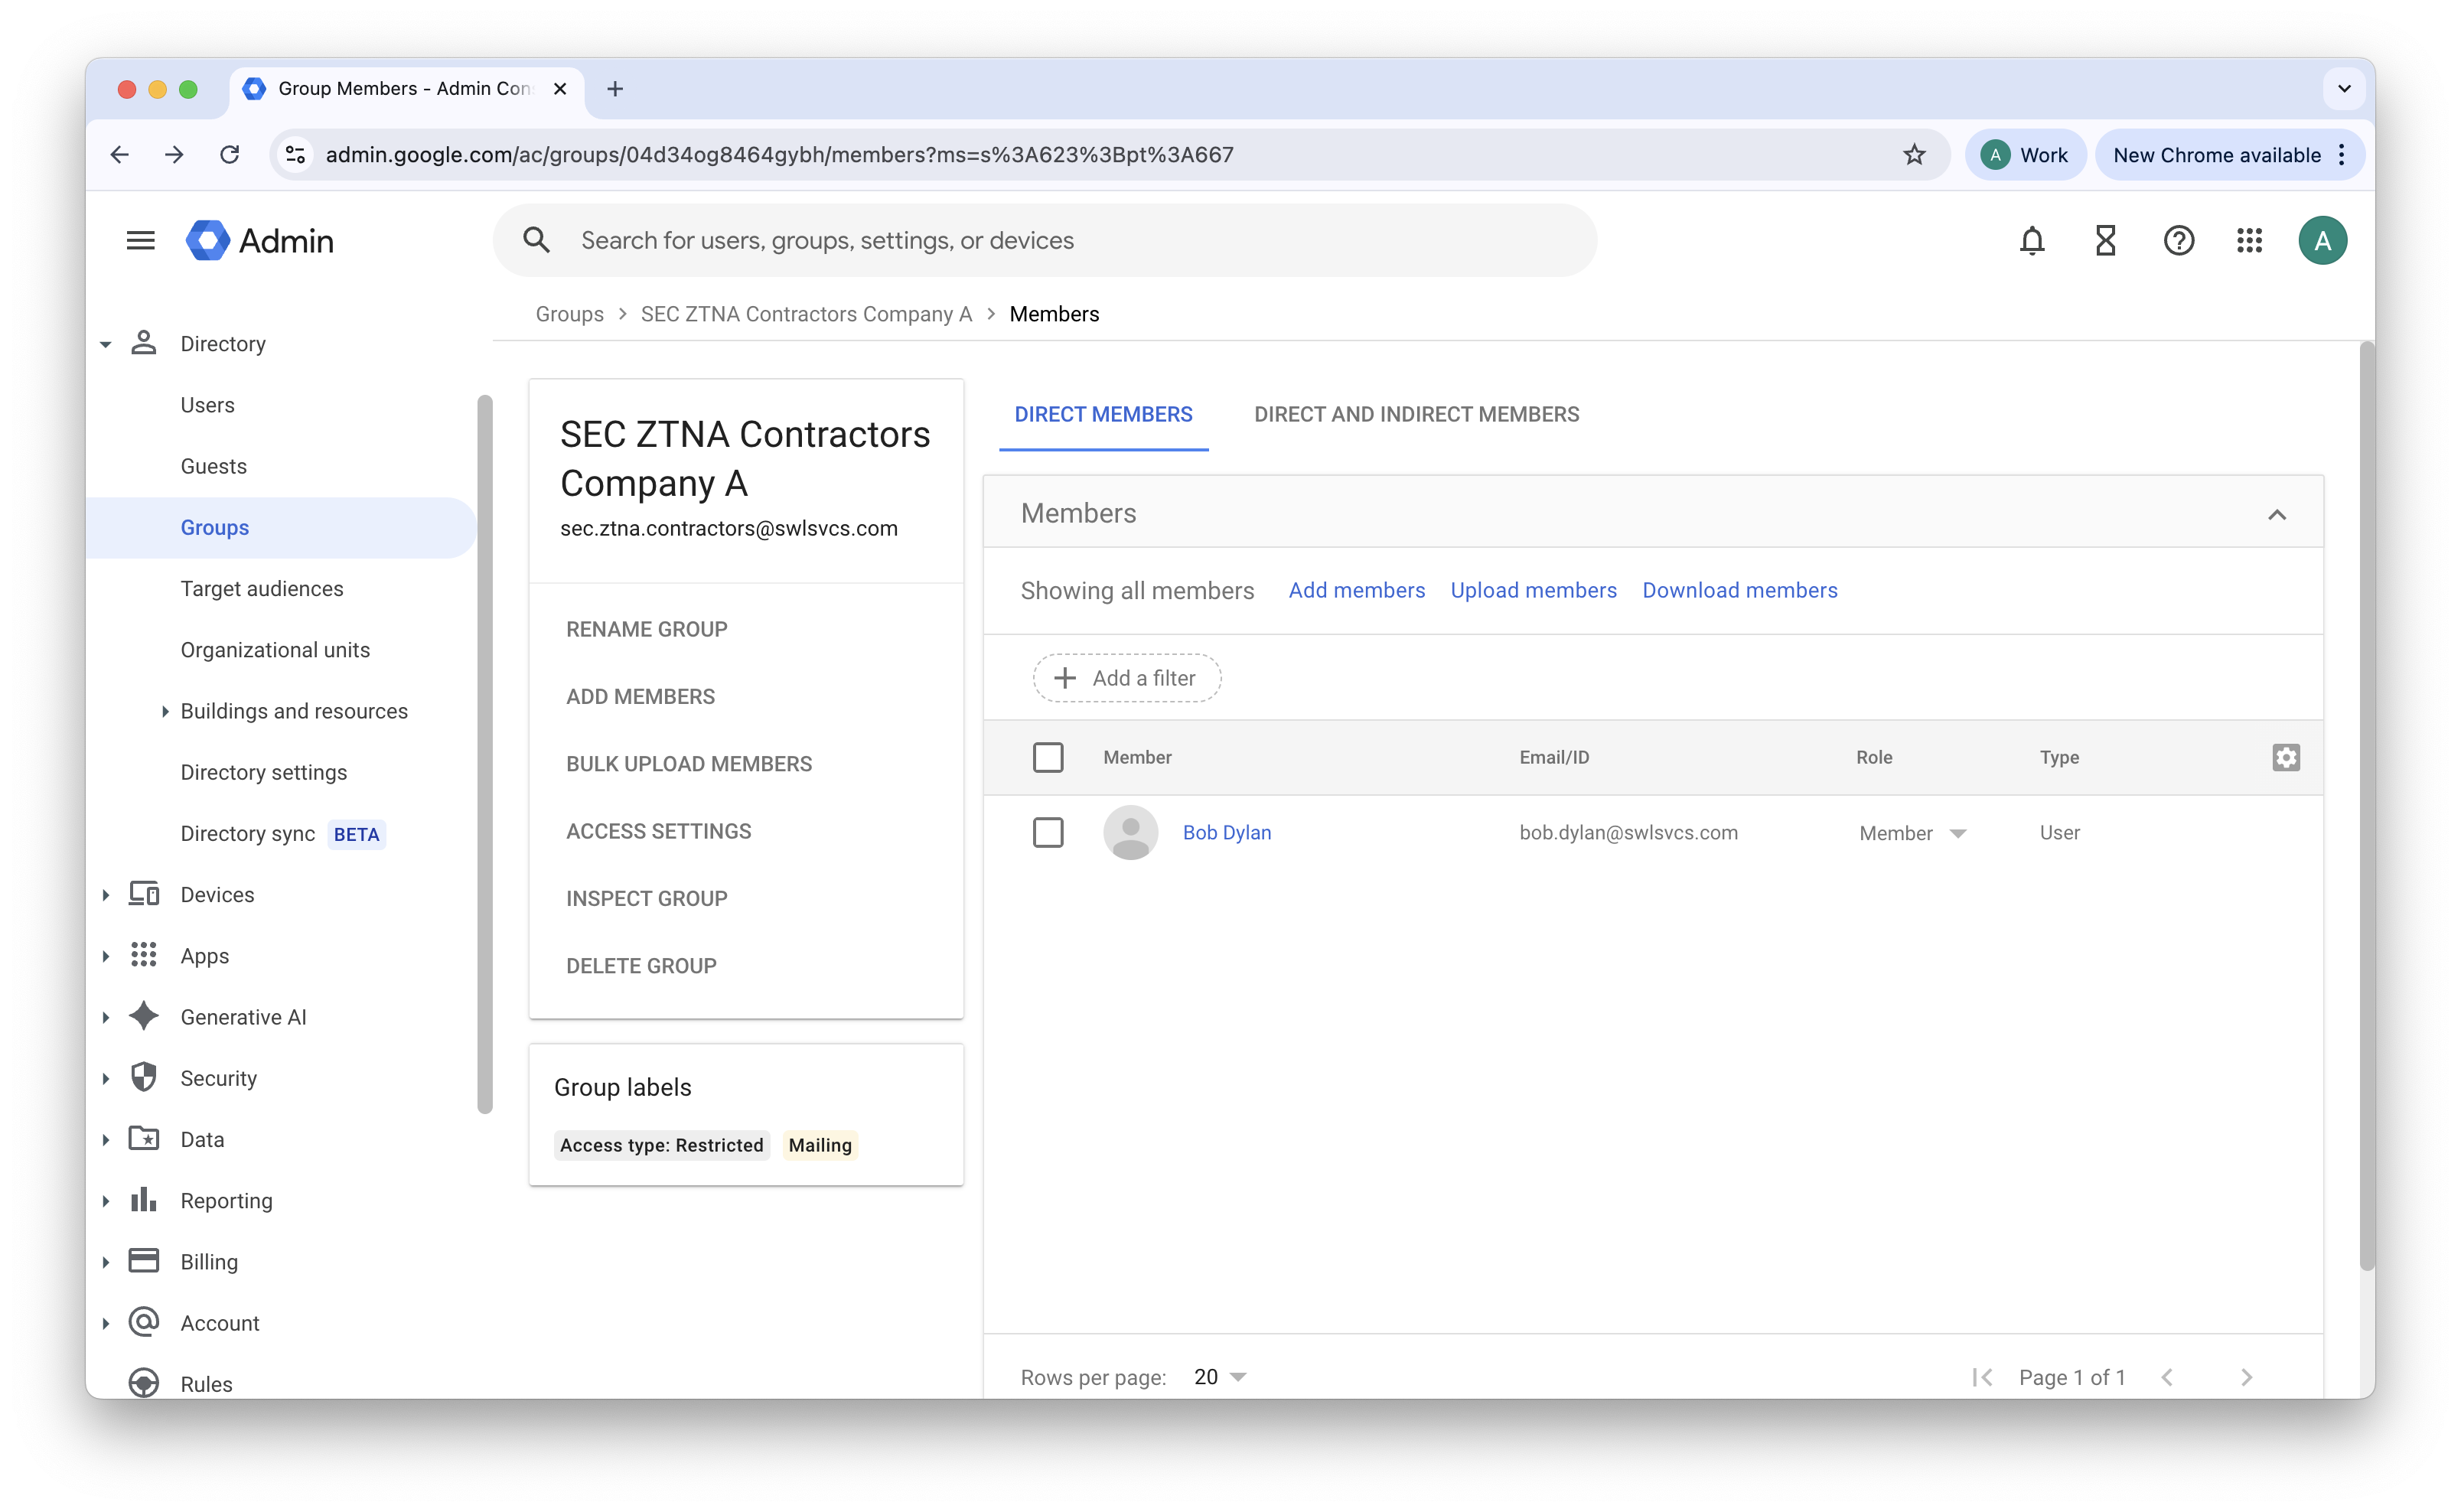Click the hamburger main menu icon
Viewport: 2461px width, 1512px height.
click(141, 241)
